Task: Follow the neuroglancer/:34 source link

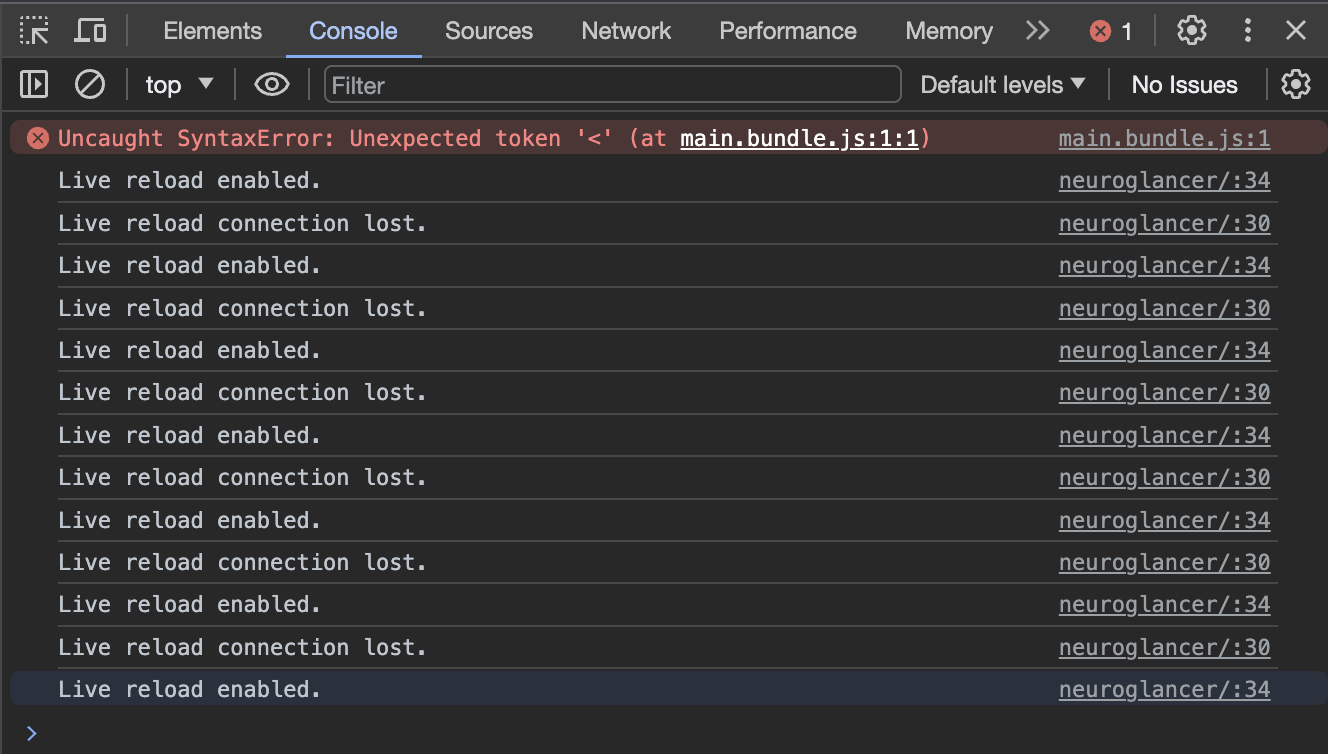Action: tap(1164, 181)
